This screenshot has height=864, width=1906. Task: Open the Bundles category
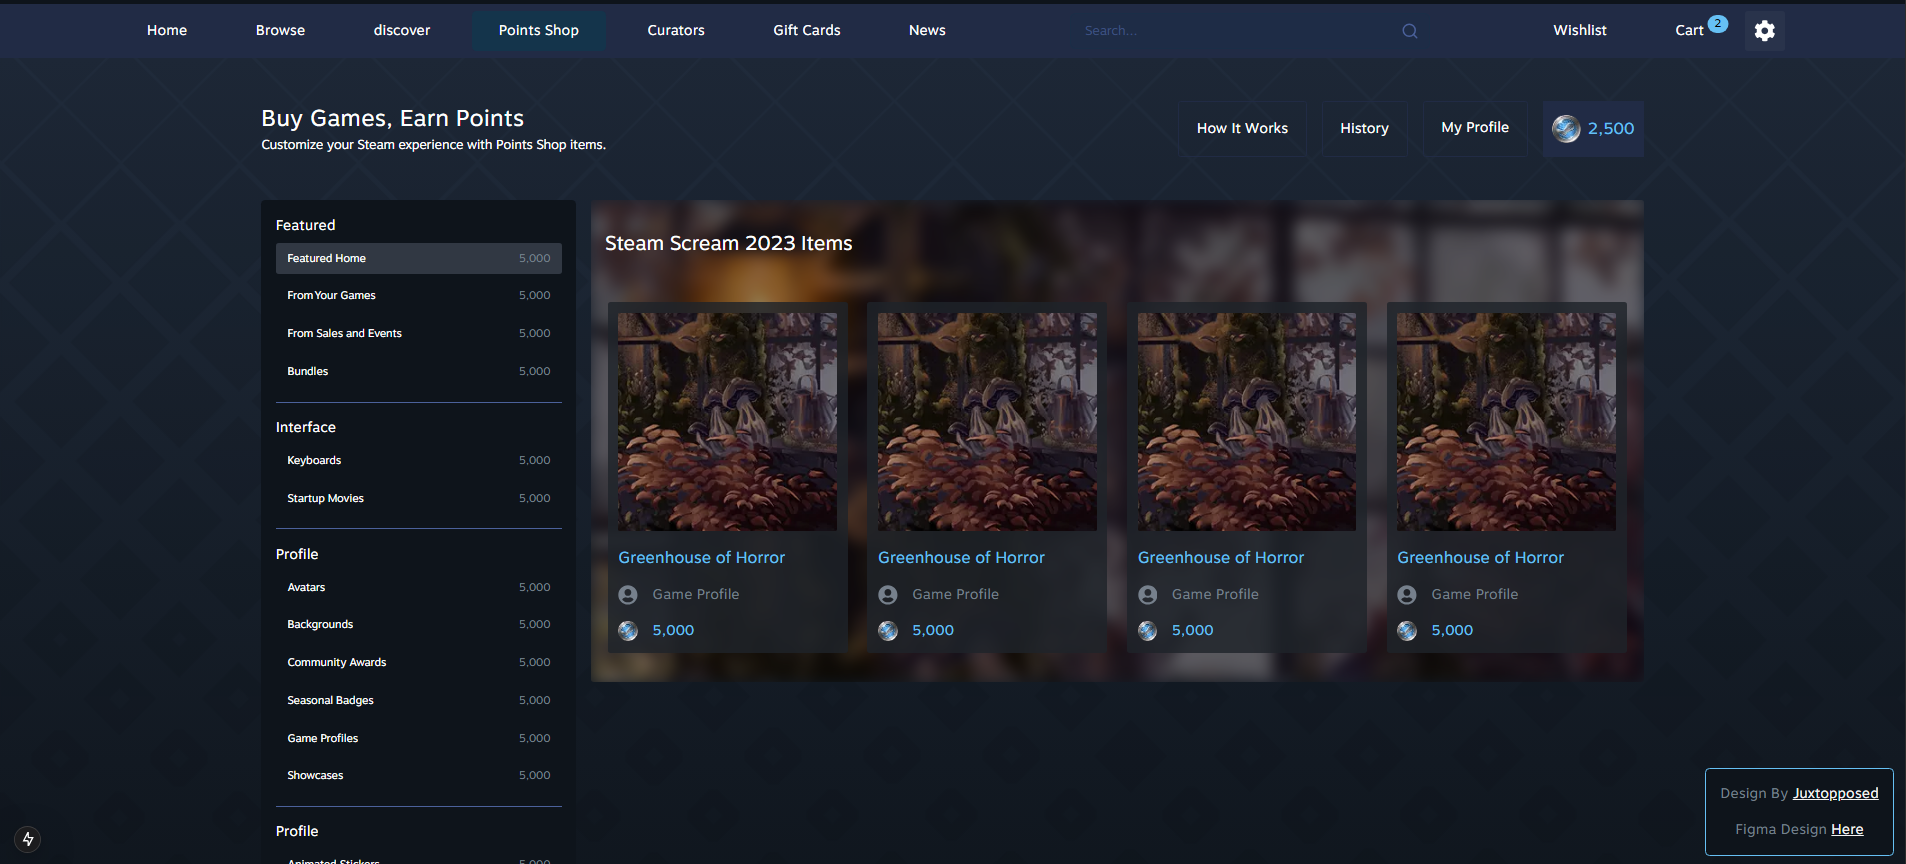tap(418, 372)
